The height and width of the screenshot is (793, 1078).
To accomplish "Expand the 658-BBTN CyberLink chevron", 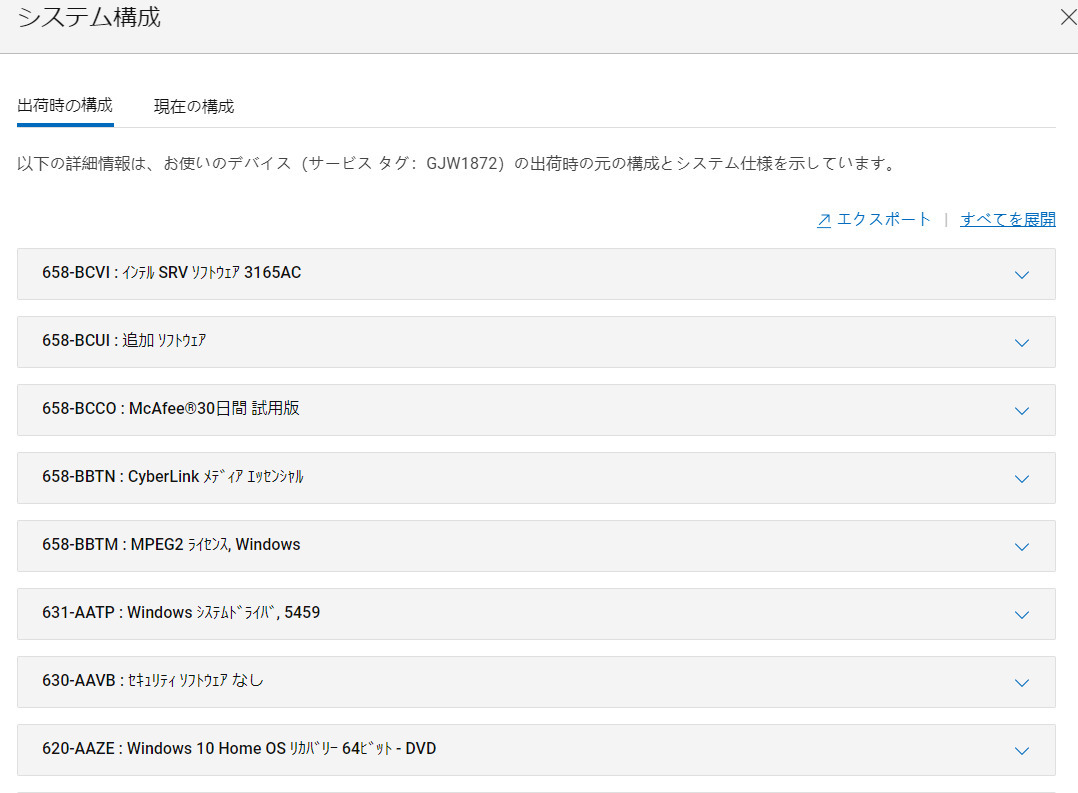I will point(1022,479).
